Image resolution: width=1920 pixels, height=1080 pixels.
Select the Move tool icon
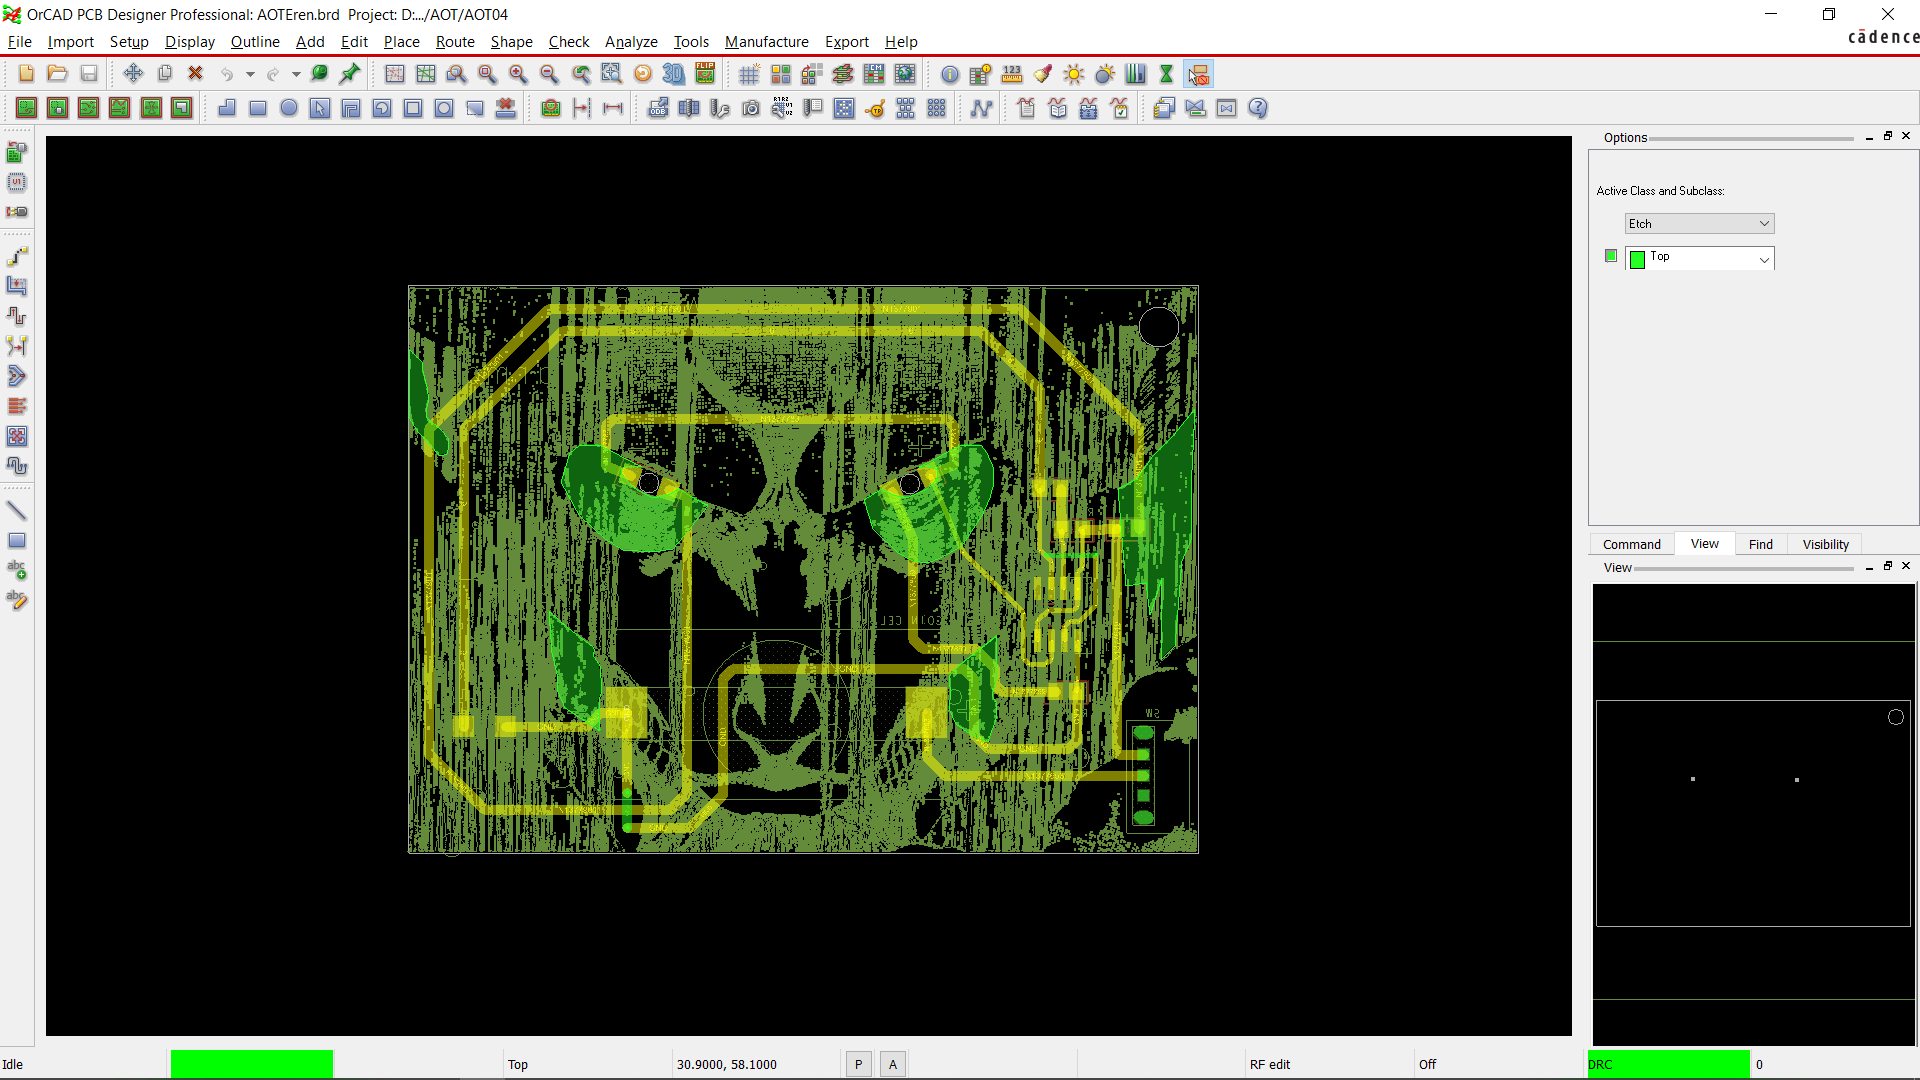133,74
